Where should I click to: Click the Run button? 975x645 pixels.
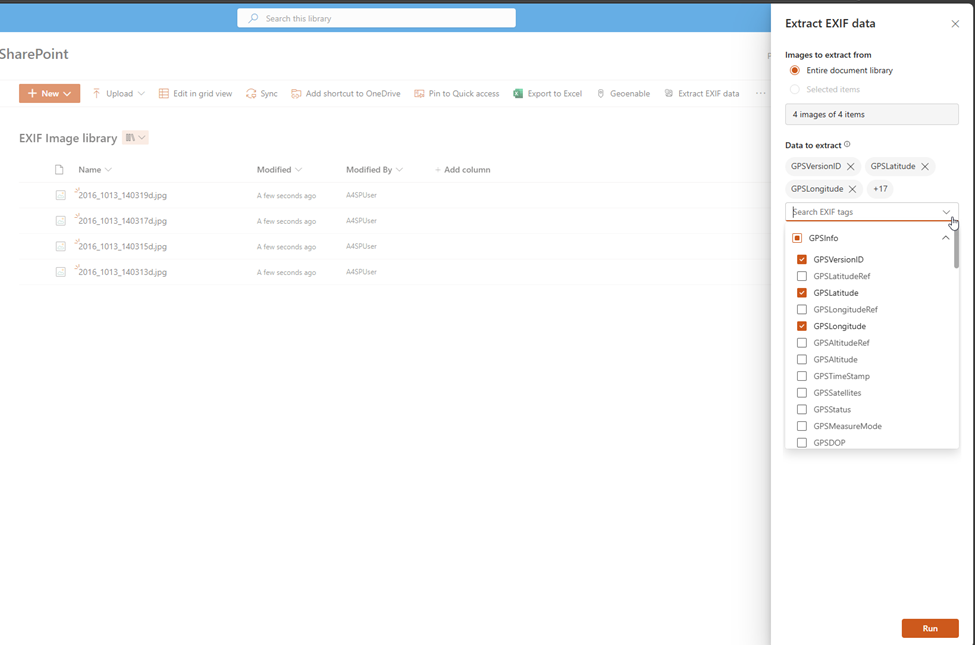pos(930,627)
